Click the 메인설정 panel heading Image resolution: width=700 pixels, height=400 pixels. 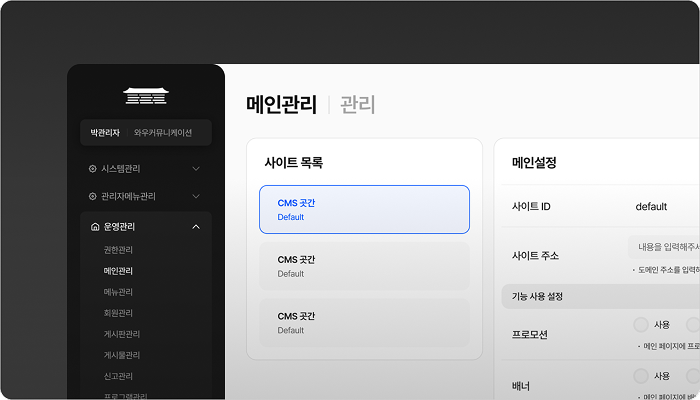534,162
